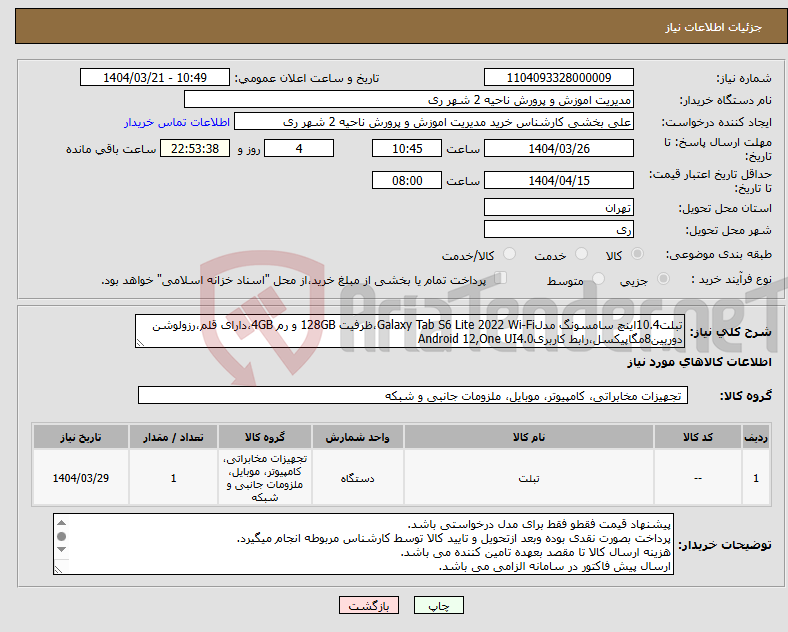
Task: Click the تاریخ نیاز column header
Action: point(80,437)
